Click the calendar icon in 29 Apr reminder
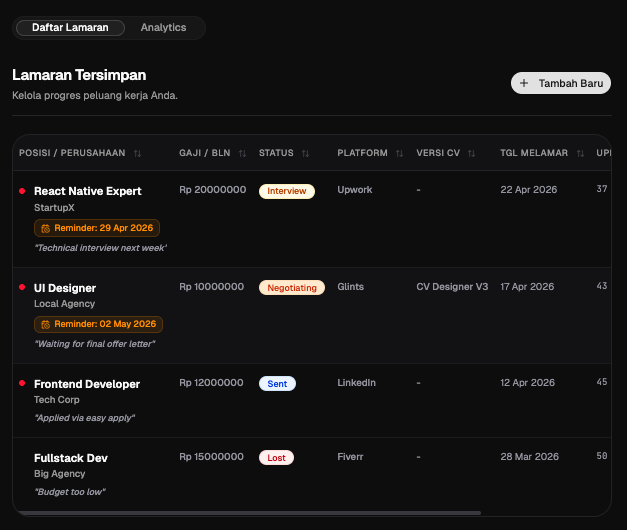This screenshot has height=530, width=627. [46, 228]
